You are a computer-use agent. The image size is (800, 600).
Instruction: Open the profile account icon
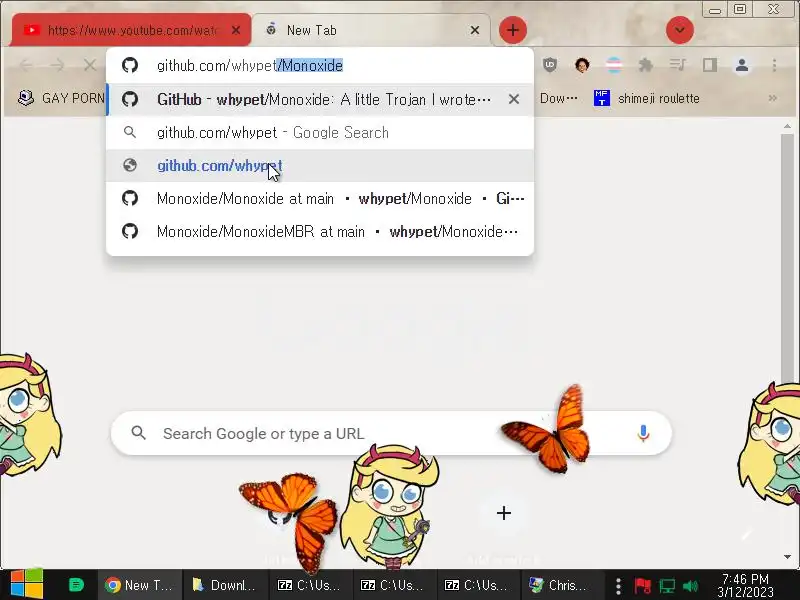[x=742, y=65]
